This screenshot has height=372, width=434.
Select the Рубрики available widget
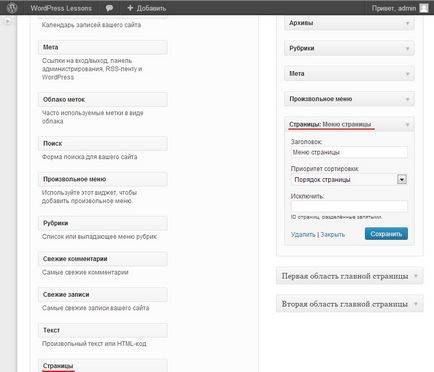pyautogui.click(x=103, y=223)
